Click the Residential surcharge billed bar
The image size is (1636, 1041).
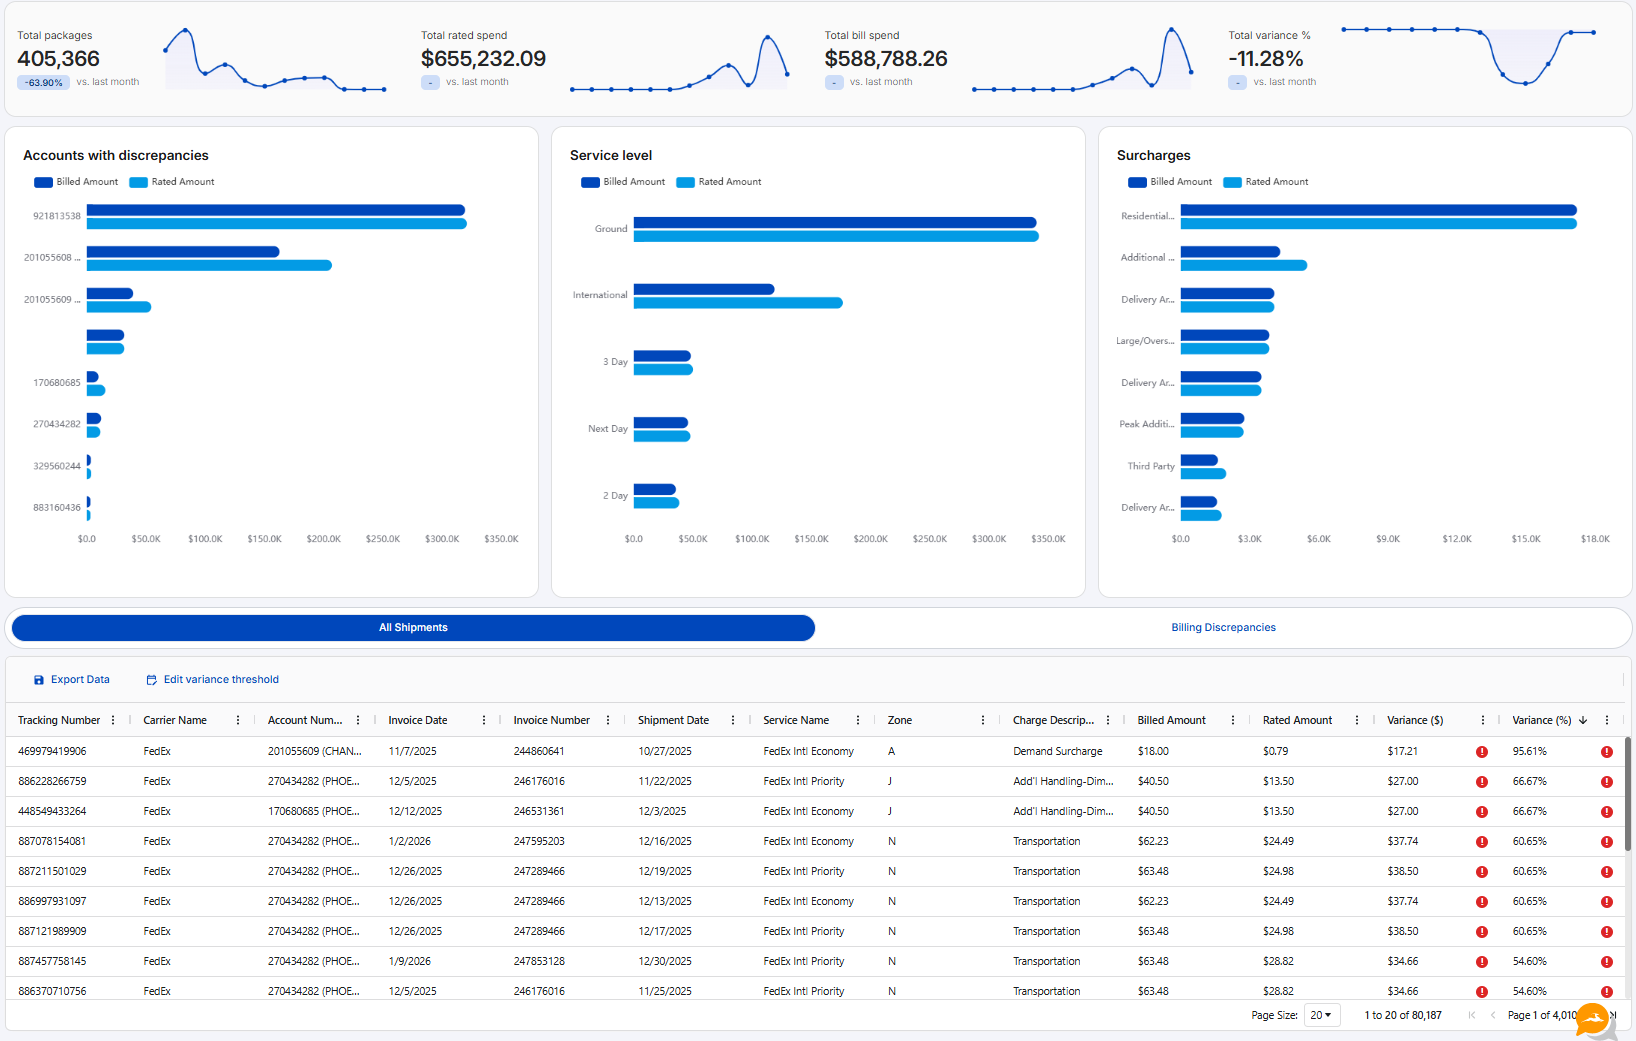pos(1379,210)
